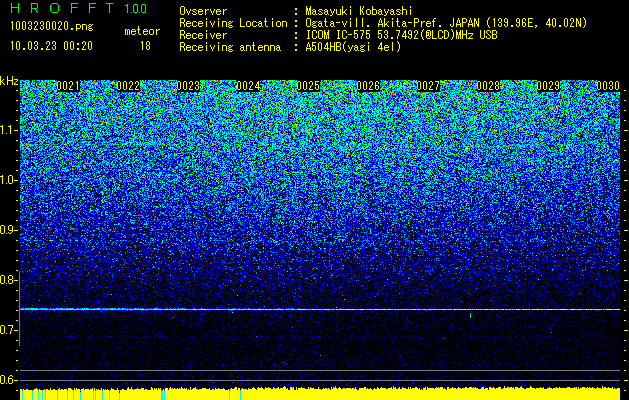Click the 0027 time marker
The image size is (629, 400).
[x=428, y=86]
